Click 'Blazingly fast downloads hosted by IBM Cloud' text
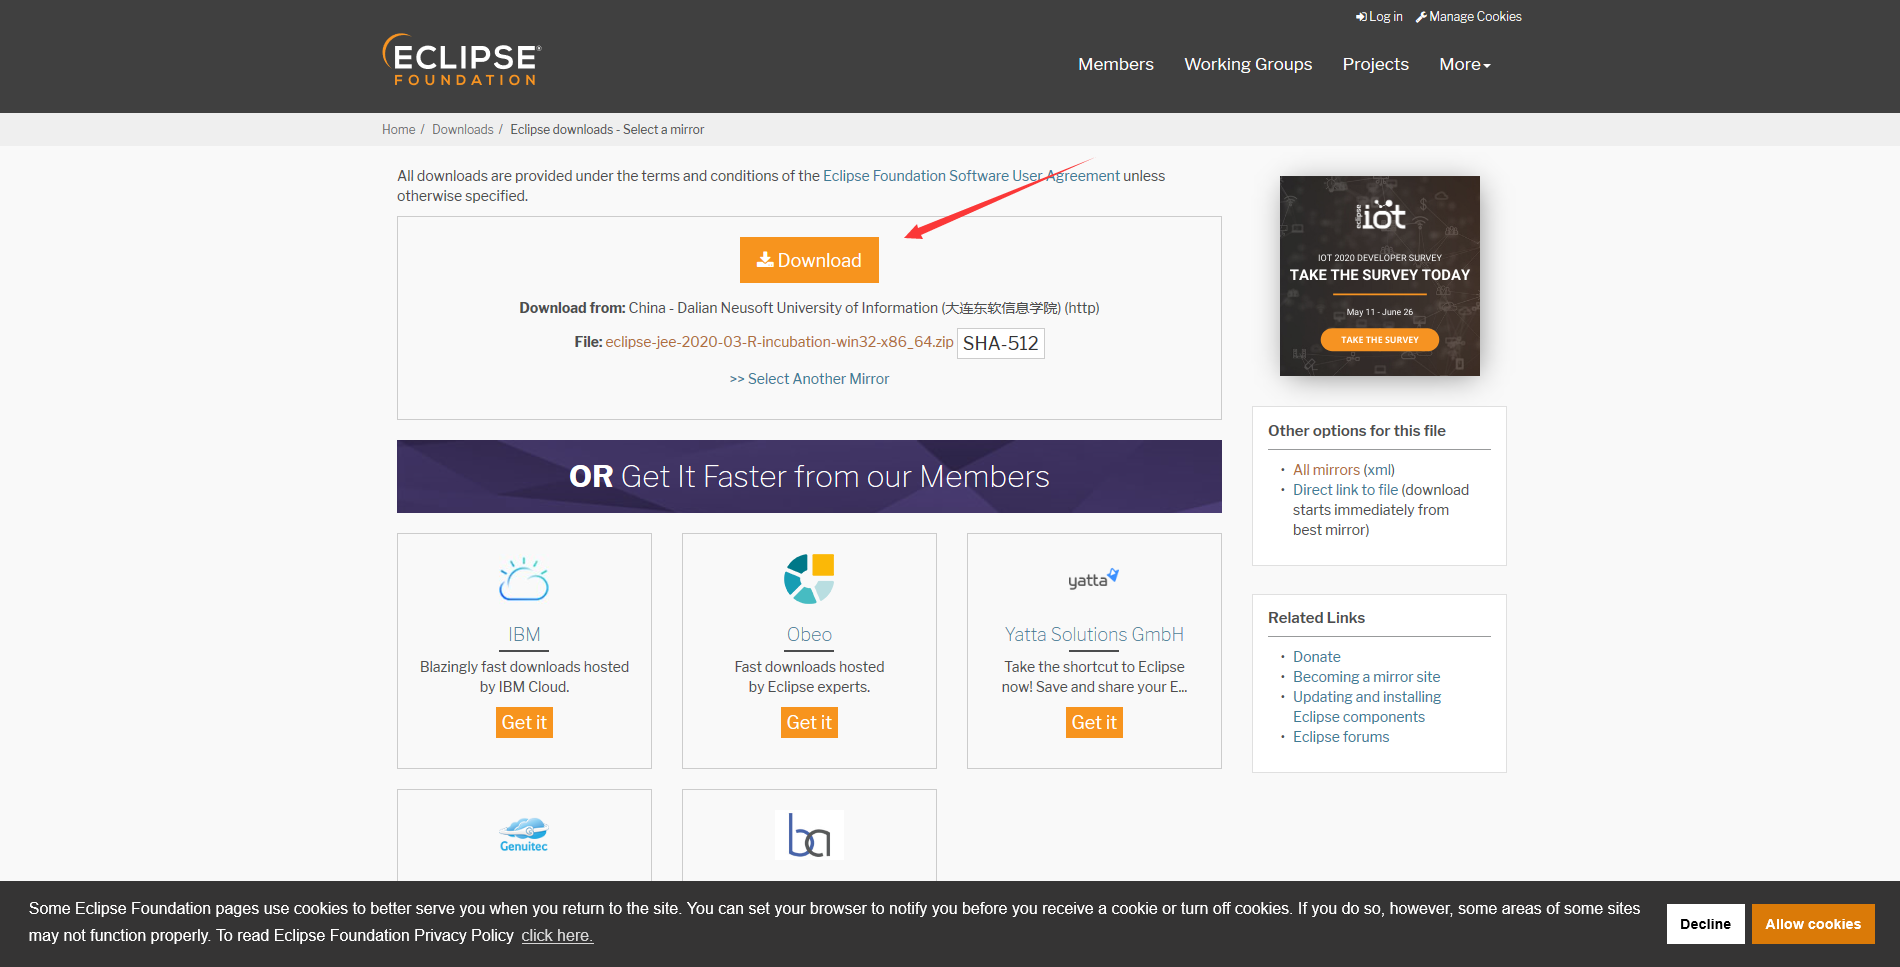Screen dimensions: 1900x967 (524, 677)
